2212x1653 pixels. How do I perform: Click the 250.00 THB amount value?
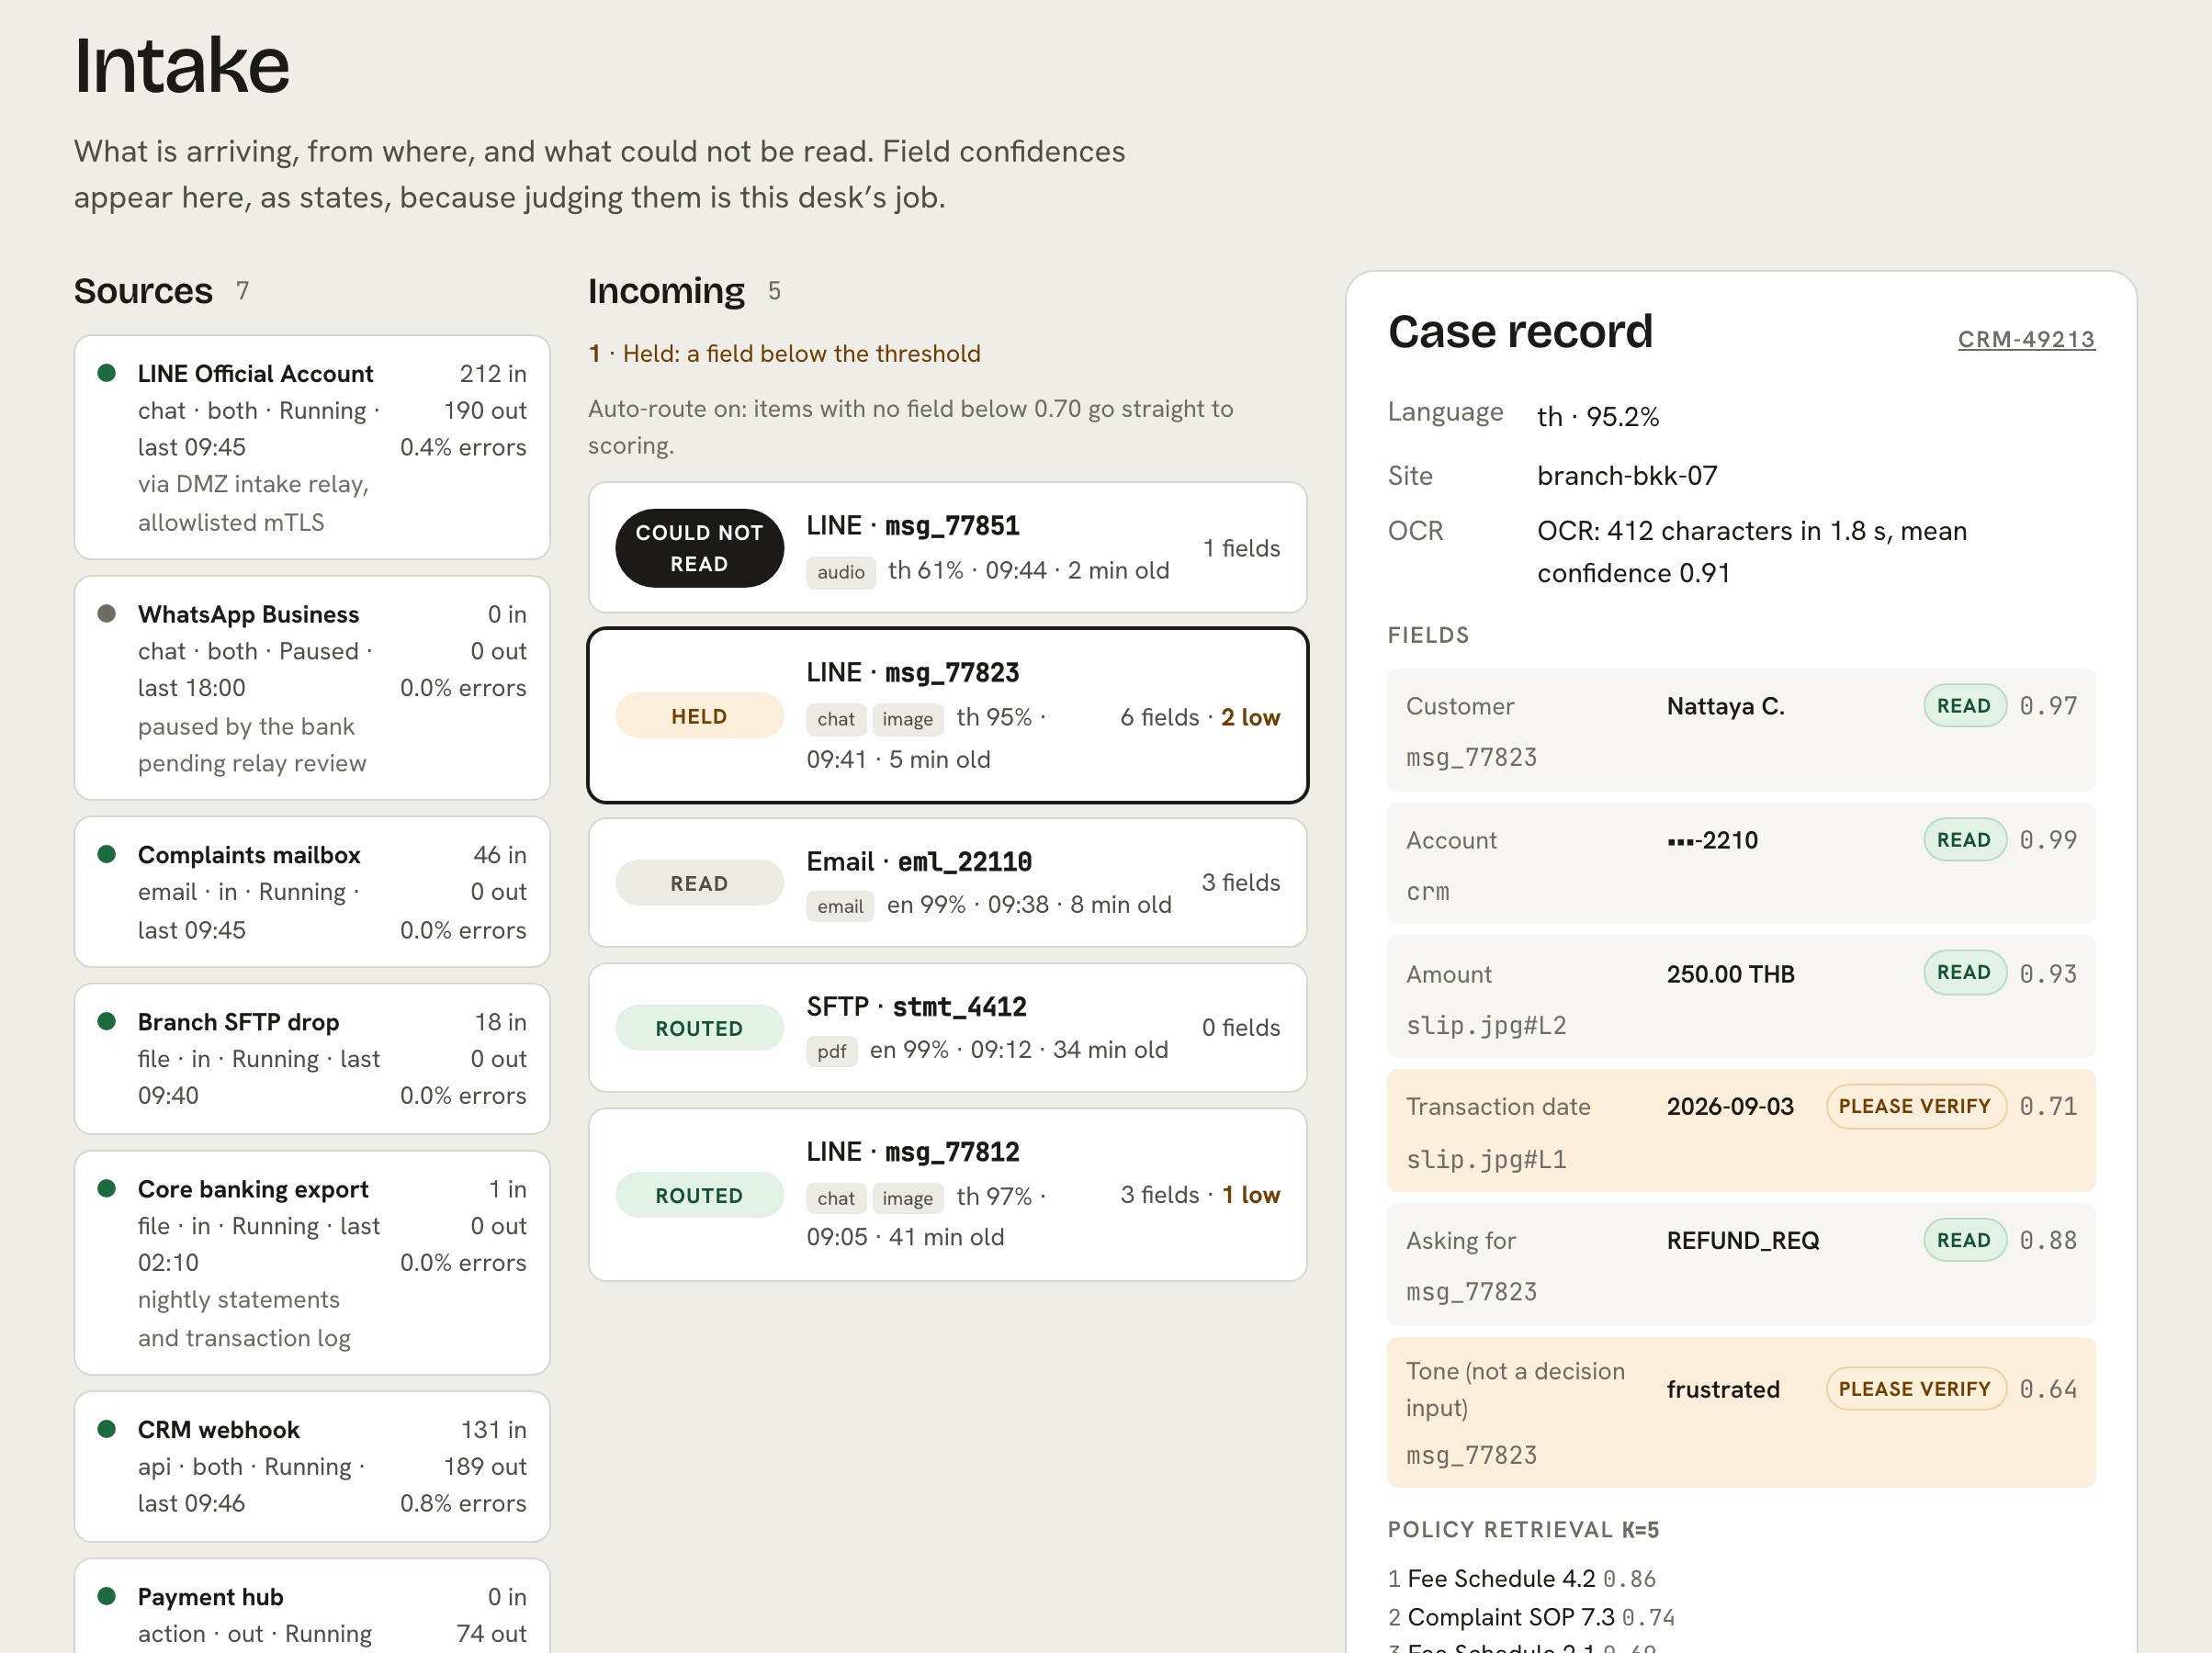1730,973
